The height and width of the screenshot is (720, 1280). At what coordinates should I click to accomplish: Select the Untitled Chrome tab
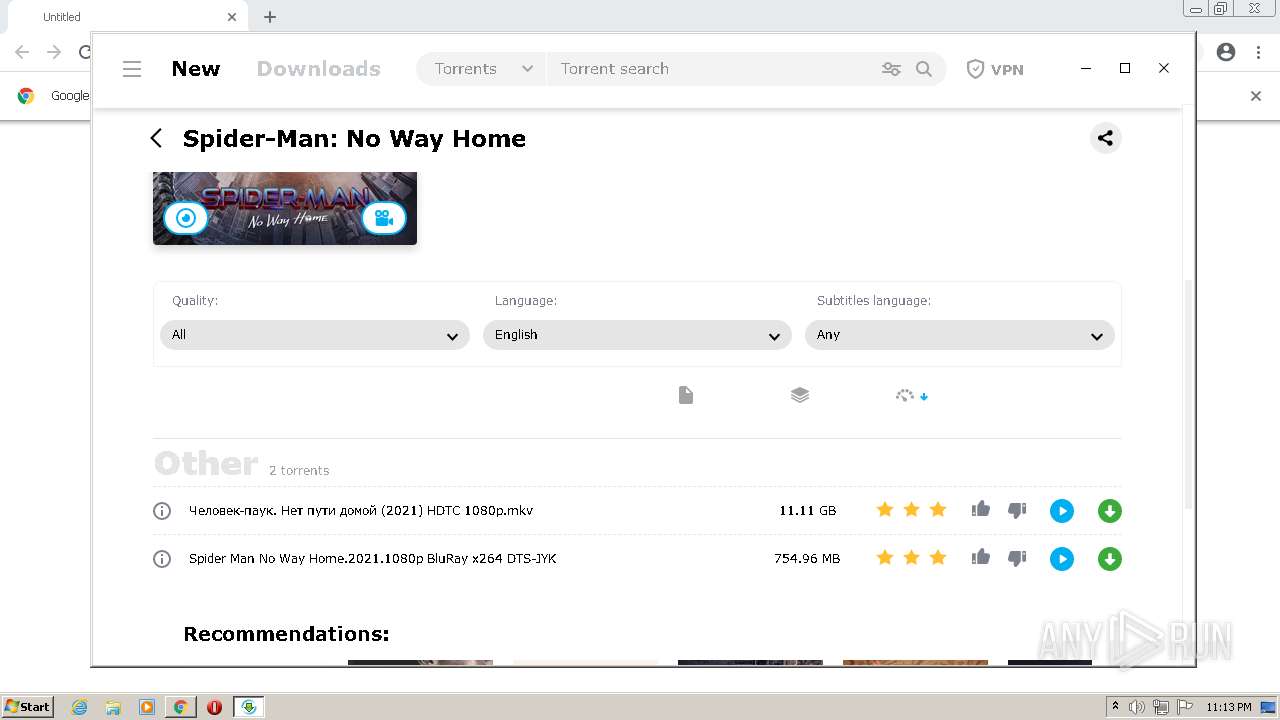[130, 17]
